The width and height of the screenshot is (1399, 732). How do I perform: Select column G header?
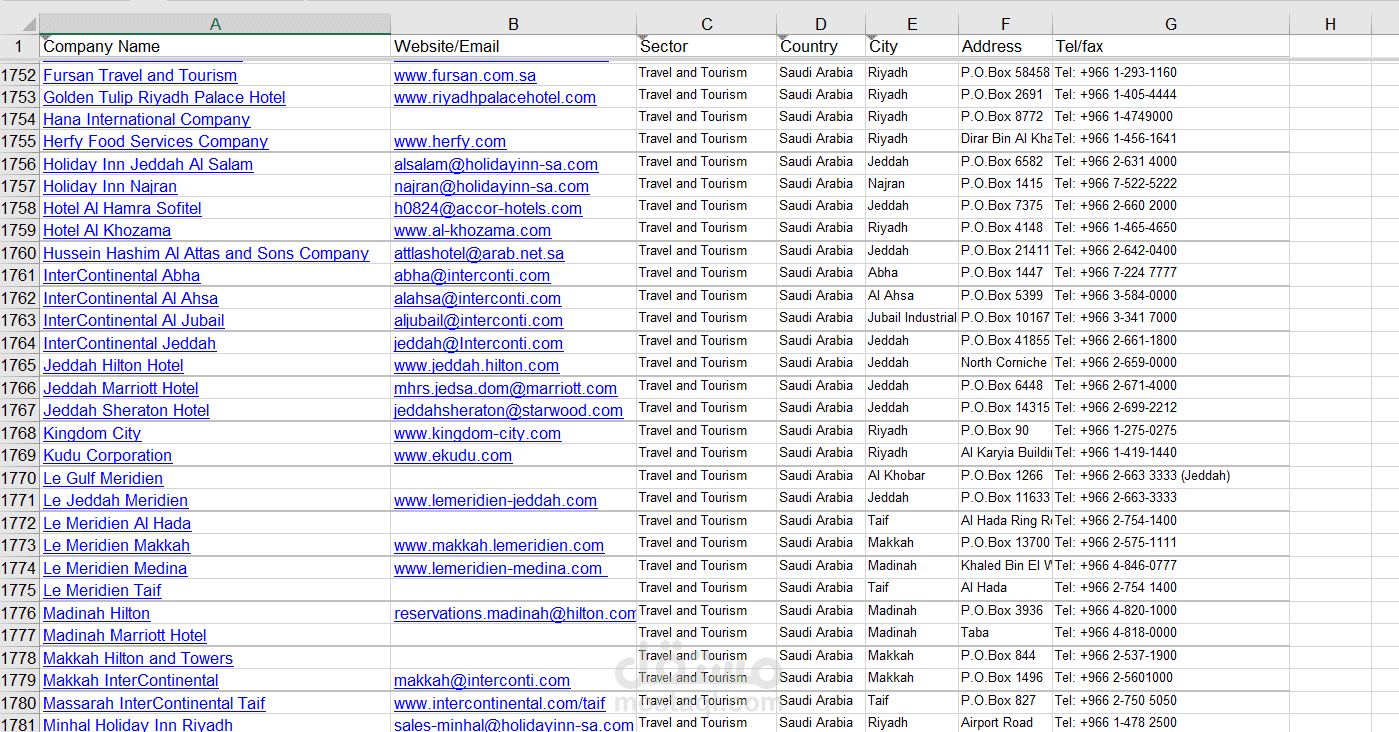(x=1170, y=24)
